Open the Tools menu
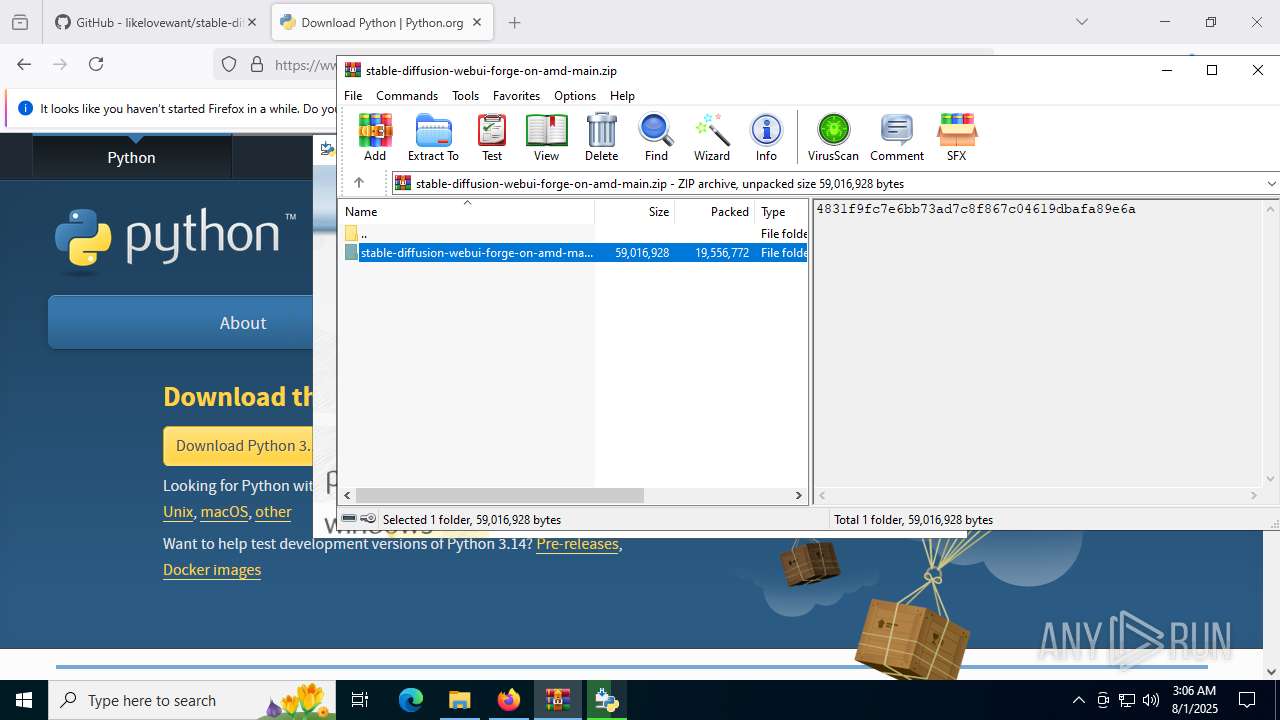This screenshot has height=720, width=1280. pos(465,96)
